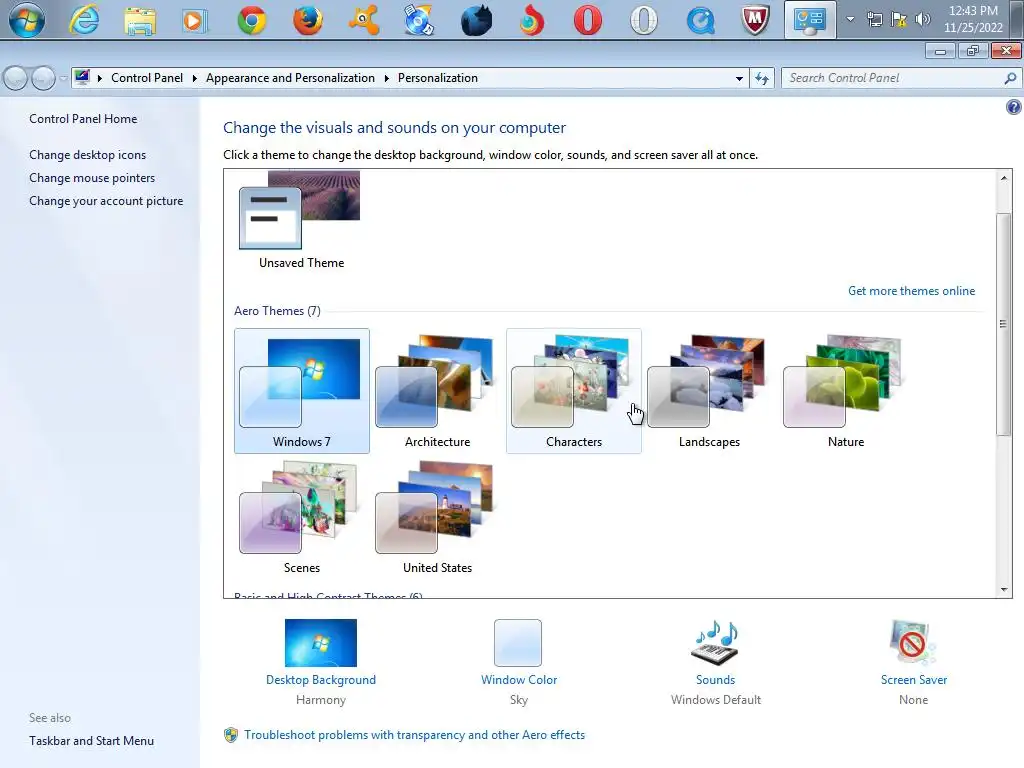This screenshot has height=768, width=1024.
Task: Launch Firefox from taskbar
Action: pos(308,20)
